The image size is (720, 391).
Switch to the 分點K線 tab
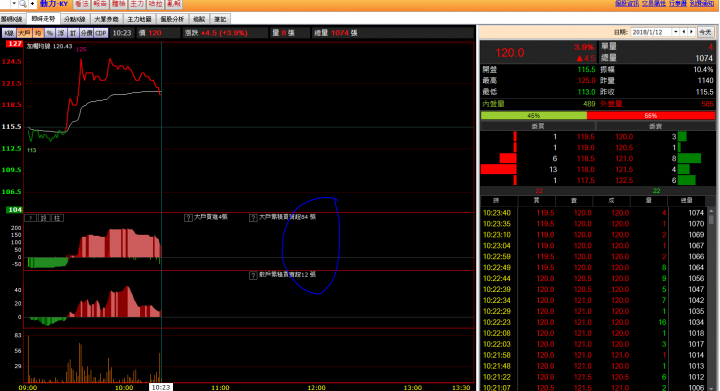[x=75, y=19]
